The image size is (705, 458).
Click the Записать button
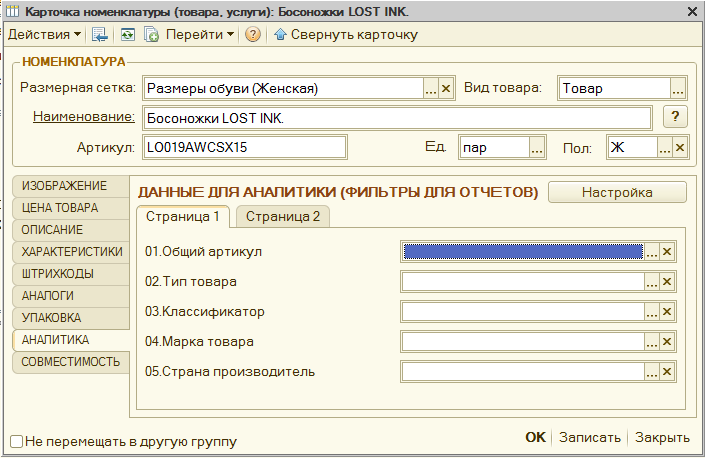pos(589,437)
